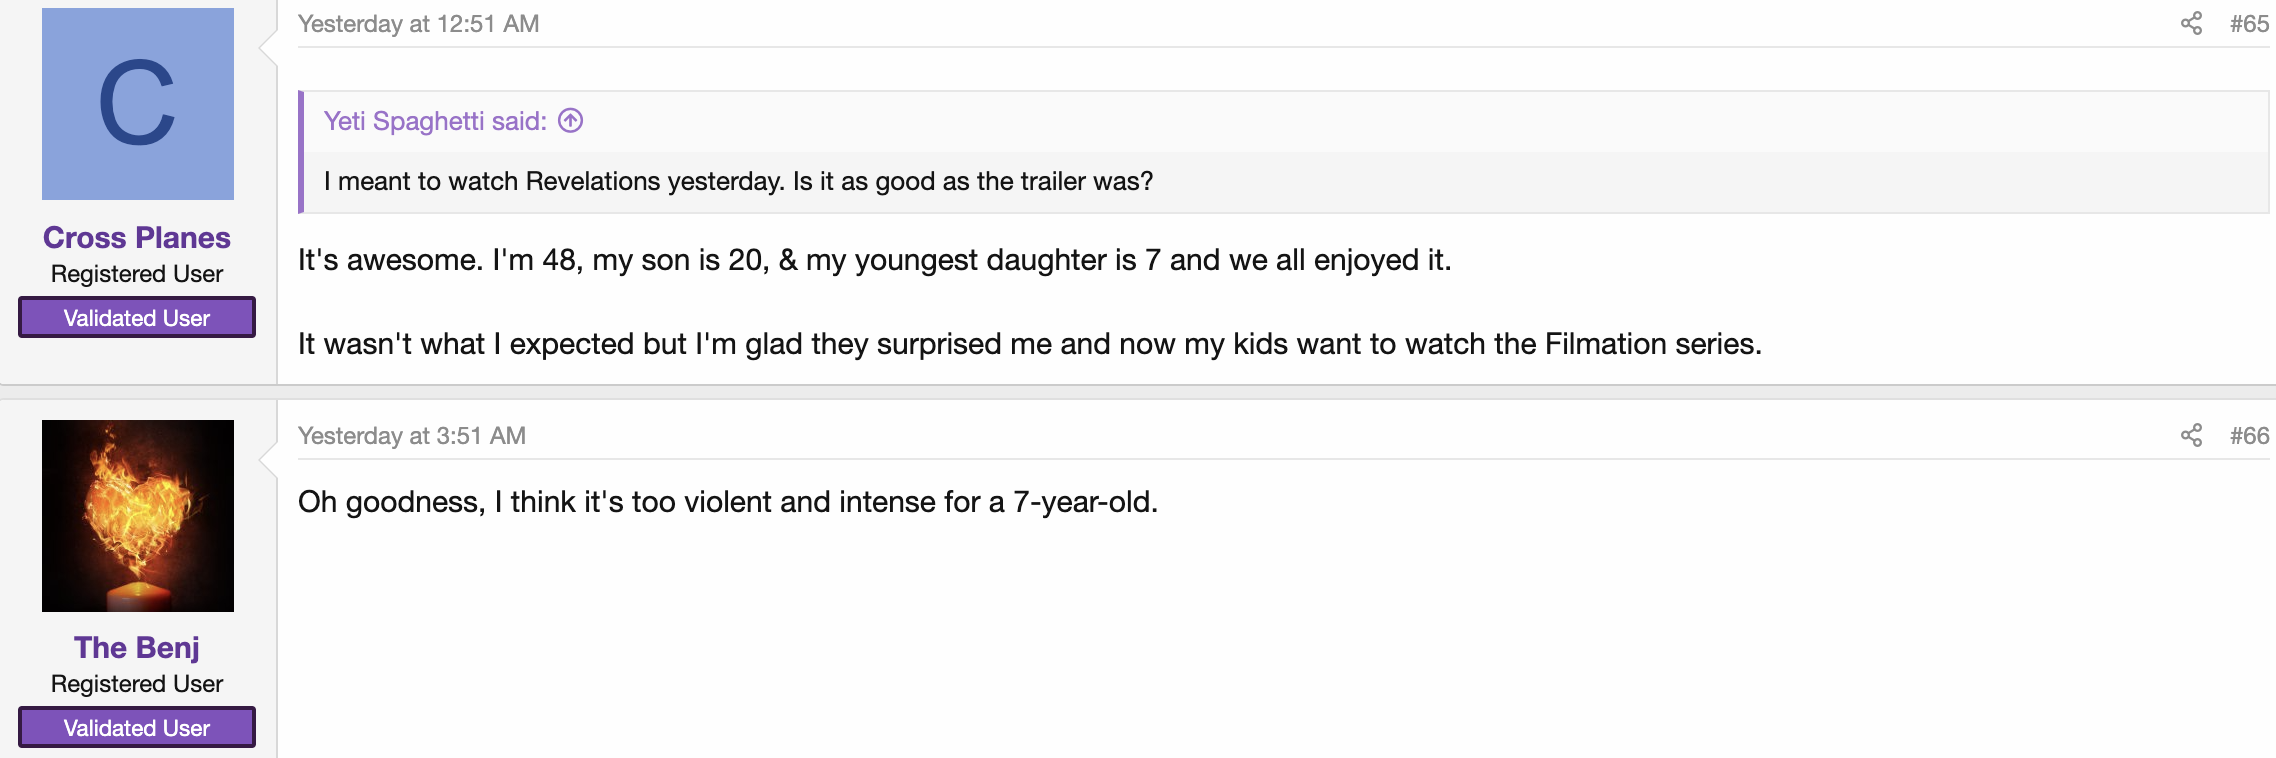
Task: Open The Benj flaming heart avatar
Action: pos(138,516)
